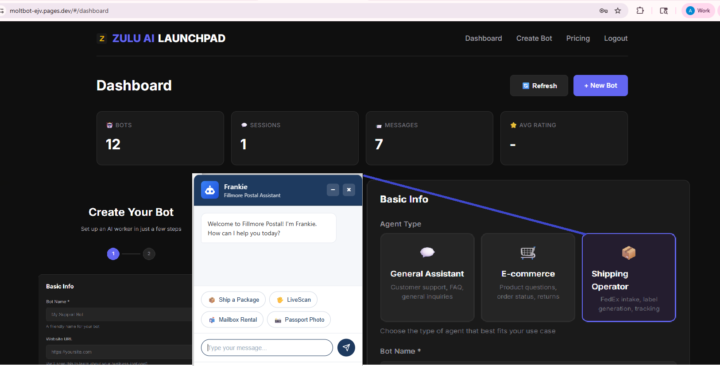Image resolution: width=720 pixels, height=366 pixels.
Task: Click the General Assistant speech bubble icon
Action: click(x=427, y=252)
